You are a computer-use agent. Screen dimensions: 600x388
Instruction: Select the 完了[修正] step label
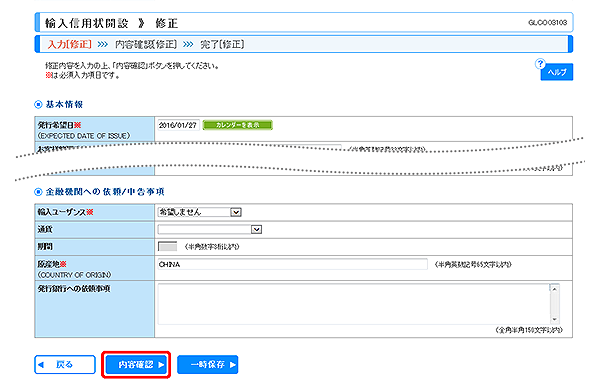click(x=222, y=44)
